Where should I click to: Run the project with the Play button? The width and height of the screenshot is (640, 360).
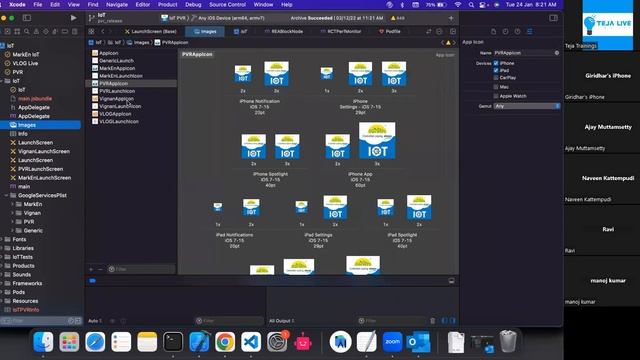click(x=73, y=18)
